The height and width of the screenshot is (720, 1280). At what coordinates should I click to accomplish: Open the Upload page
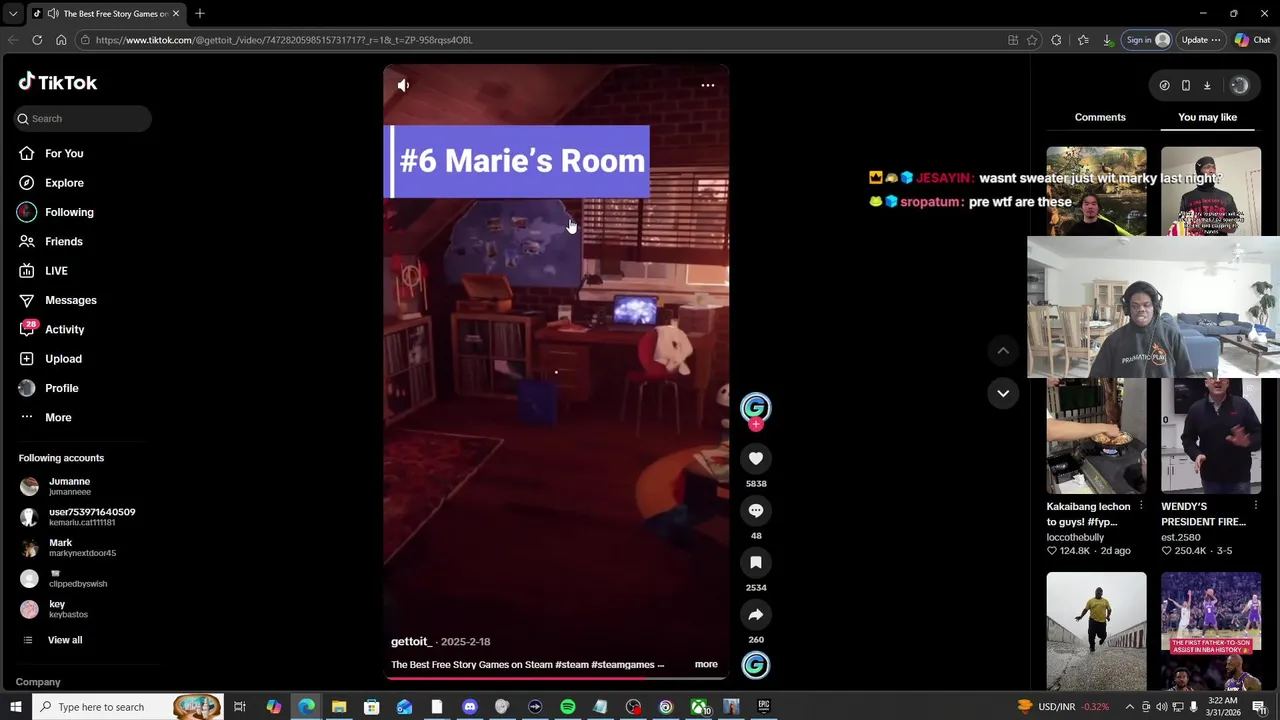pyautogui.click(x=63, y=358)
